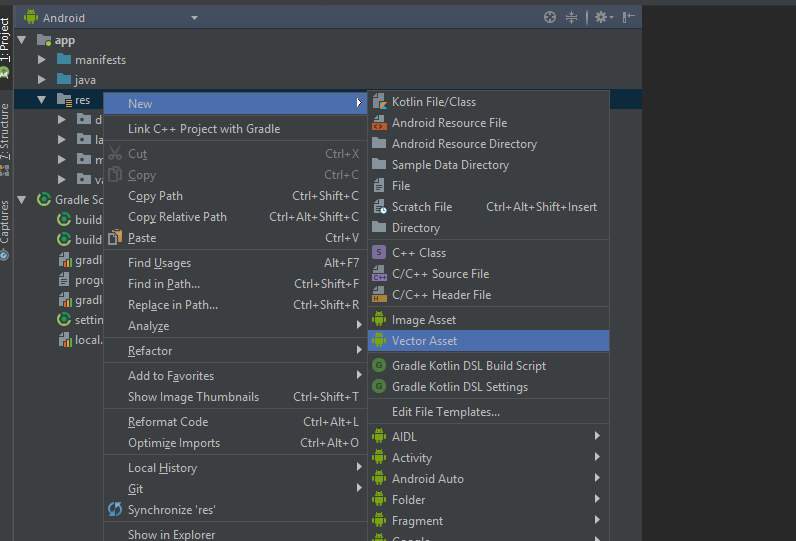Click the Android Resource File icon

(x=379, y=123)
